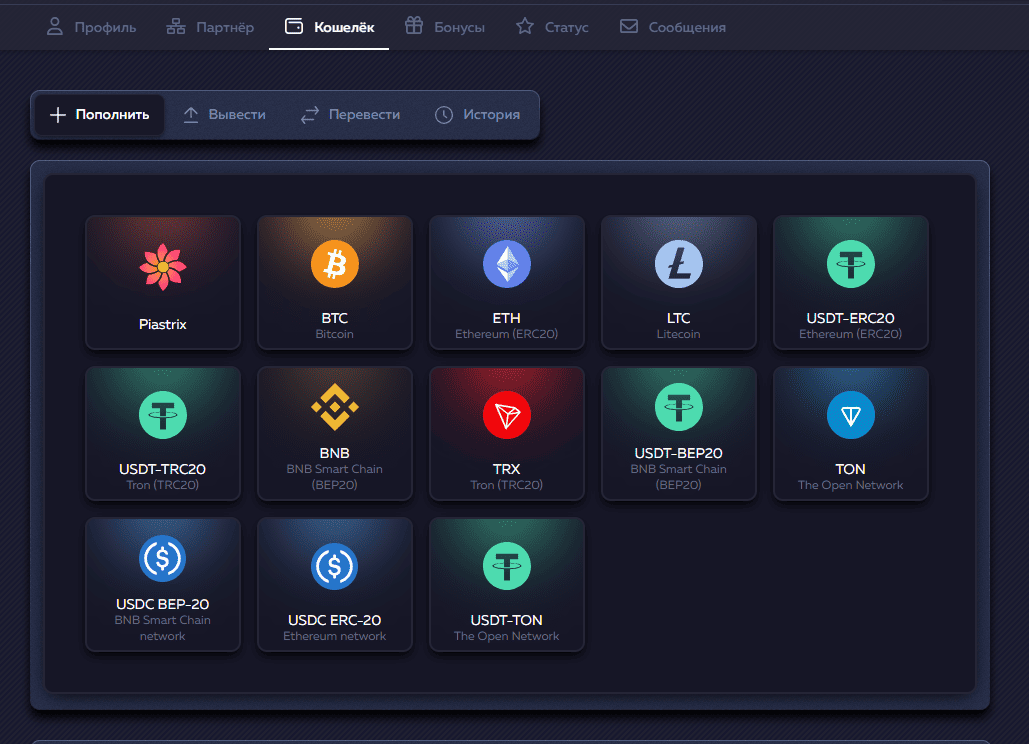Click the USDC ERC-20 label text
Image resolution: width=1029 pixels, height=744 pixels.
335,620
